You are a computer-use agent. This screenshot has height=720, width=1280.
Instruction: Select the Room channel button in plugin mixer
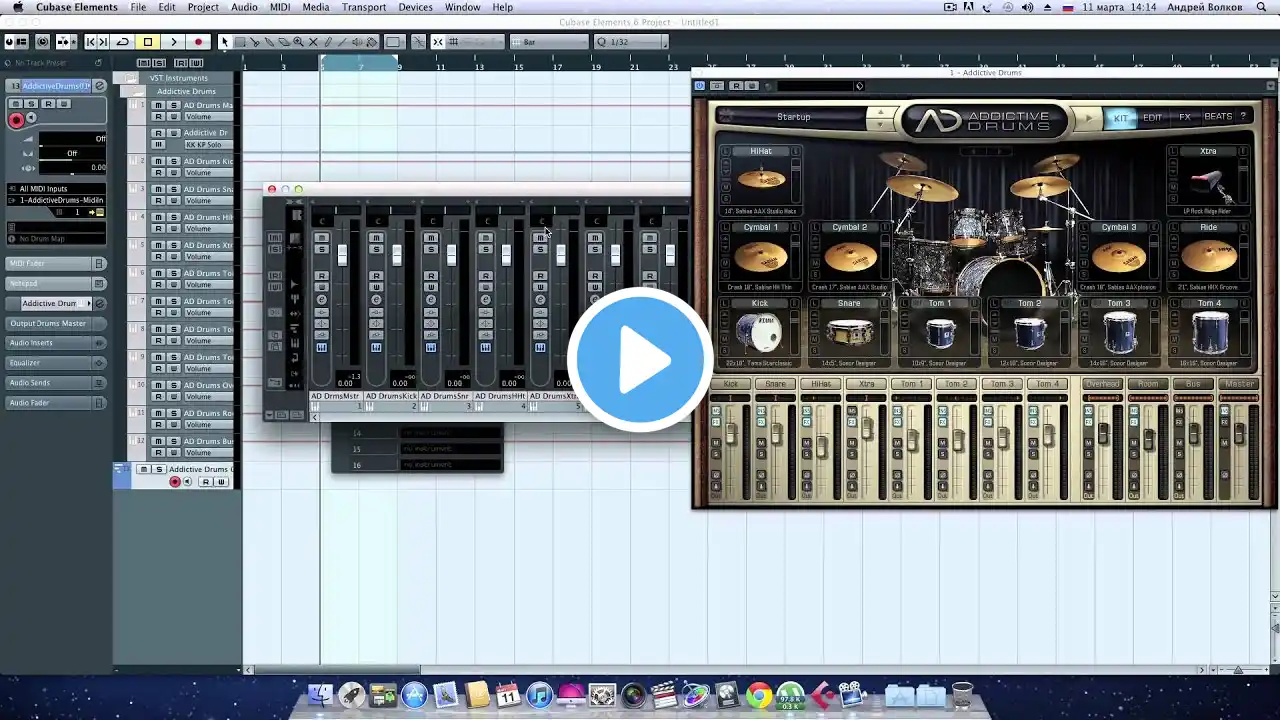(1148, 384)
